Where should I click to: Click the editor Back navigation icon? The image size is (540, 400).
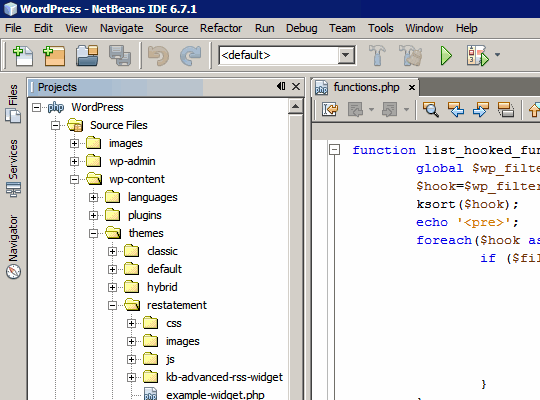point(355,110)
